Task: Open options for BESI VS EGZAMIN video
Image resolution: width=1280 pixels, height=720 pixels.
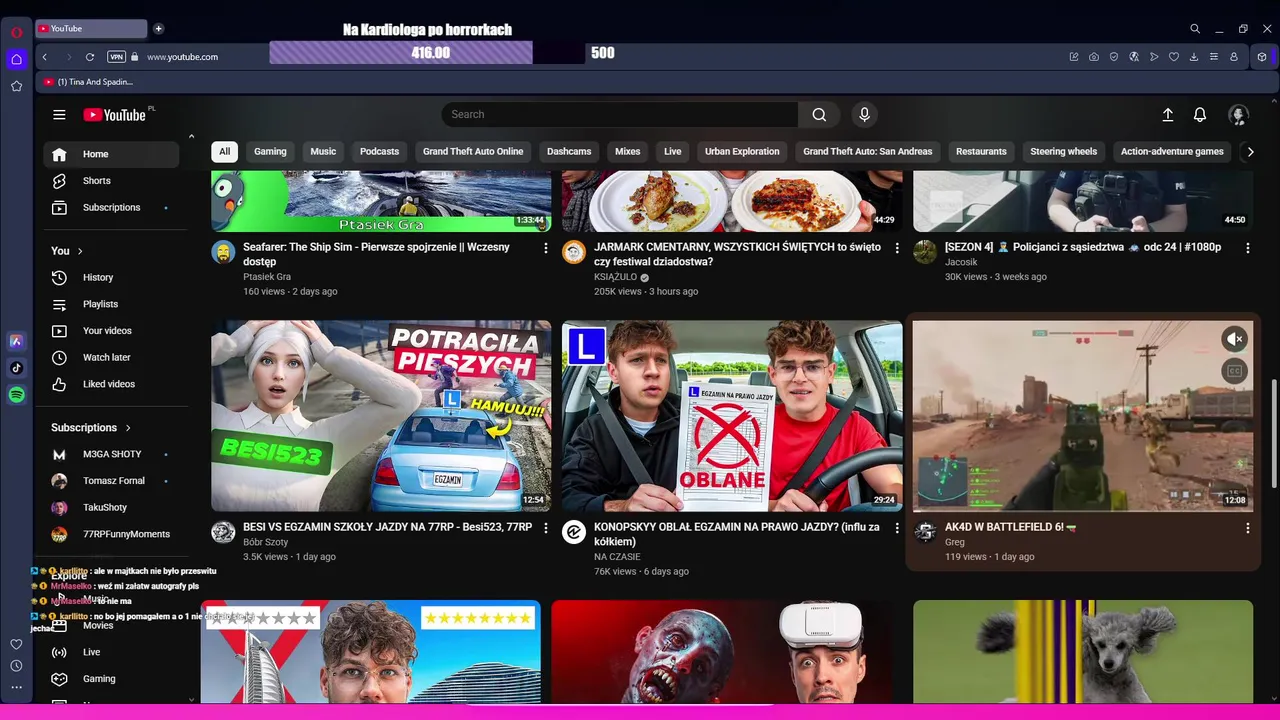Action: tap(546, 528)
